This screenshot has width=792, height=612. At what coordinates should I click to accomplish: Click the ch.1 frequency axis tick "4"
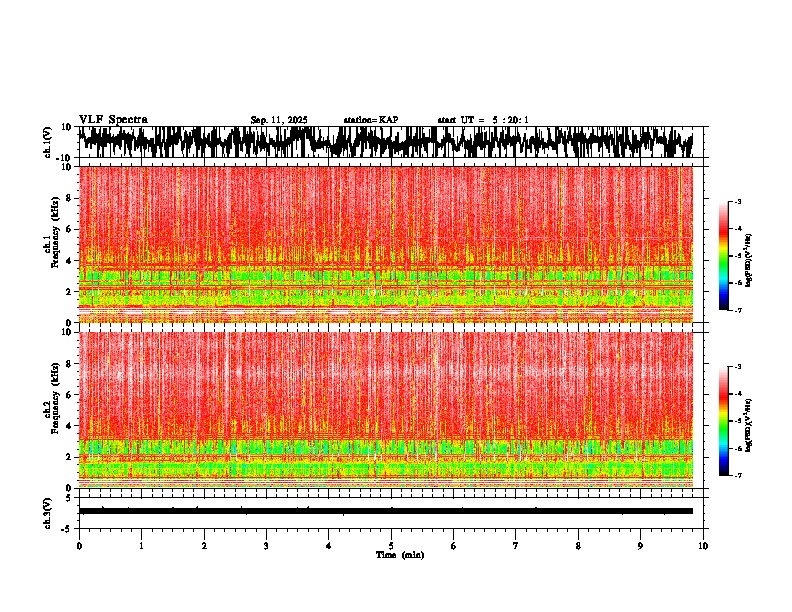click(69, 261)
